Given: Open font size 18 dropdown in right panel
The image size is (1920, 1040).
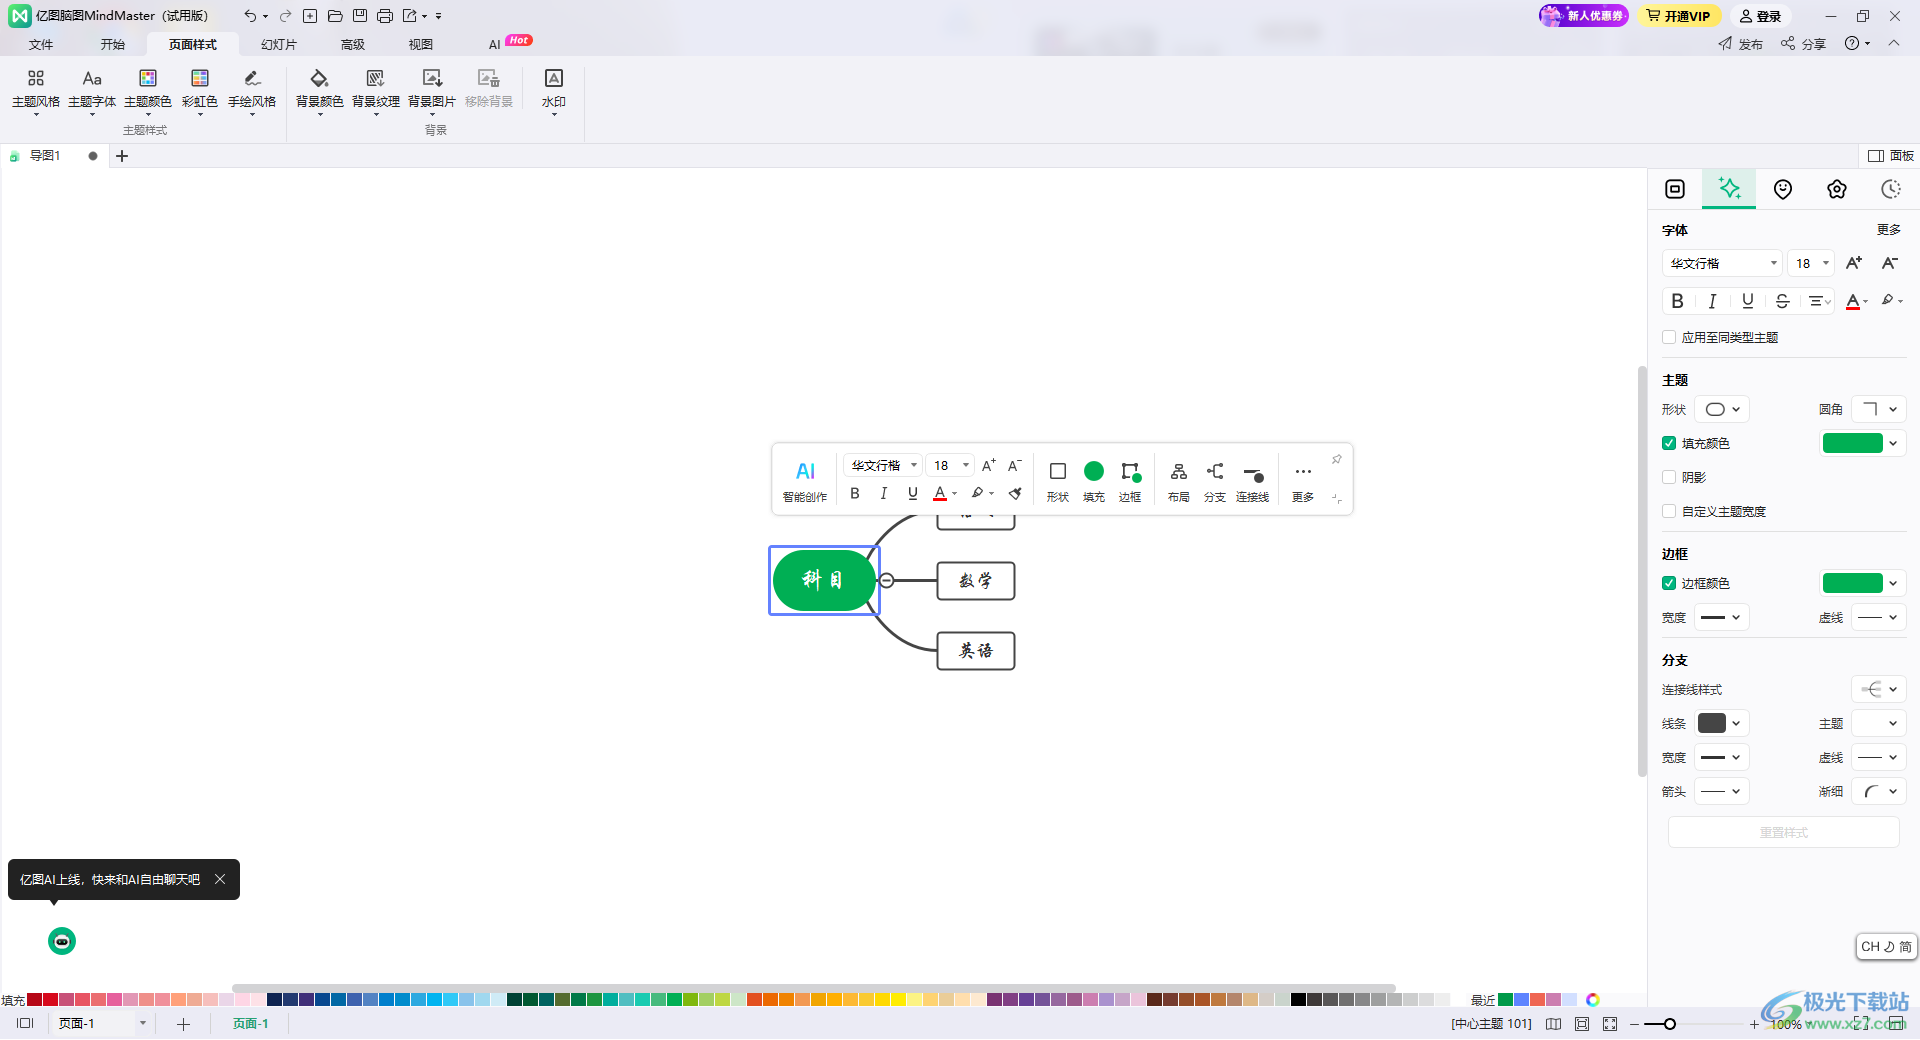Looking at the screenshot, I should pyautogui.click(x=1811, y=263).
